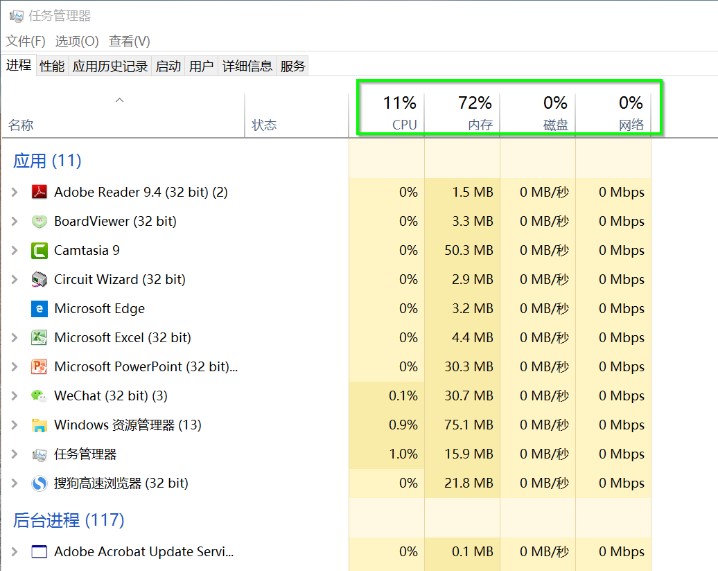The width and height of the screenshot is (718, 571).
Task: Switch to the 进程 tab
Action: (19, 65)
